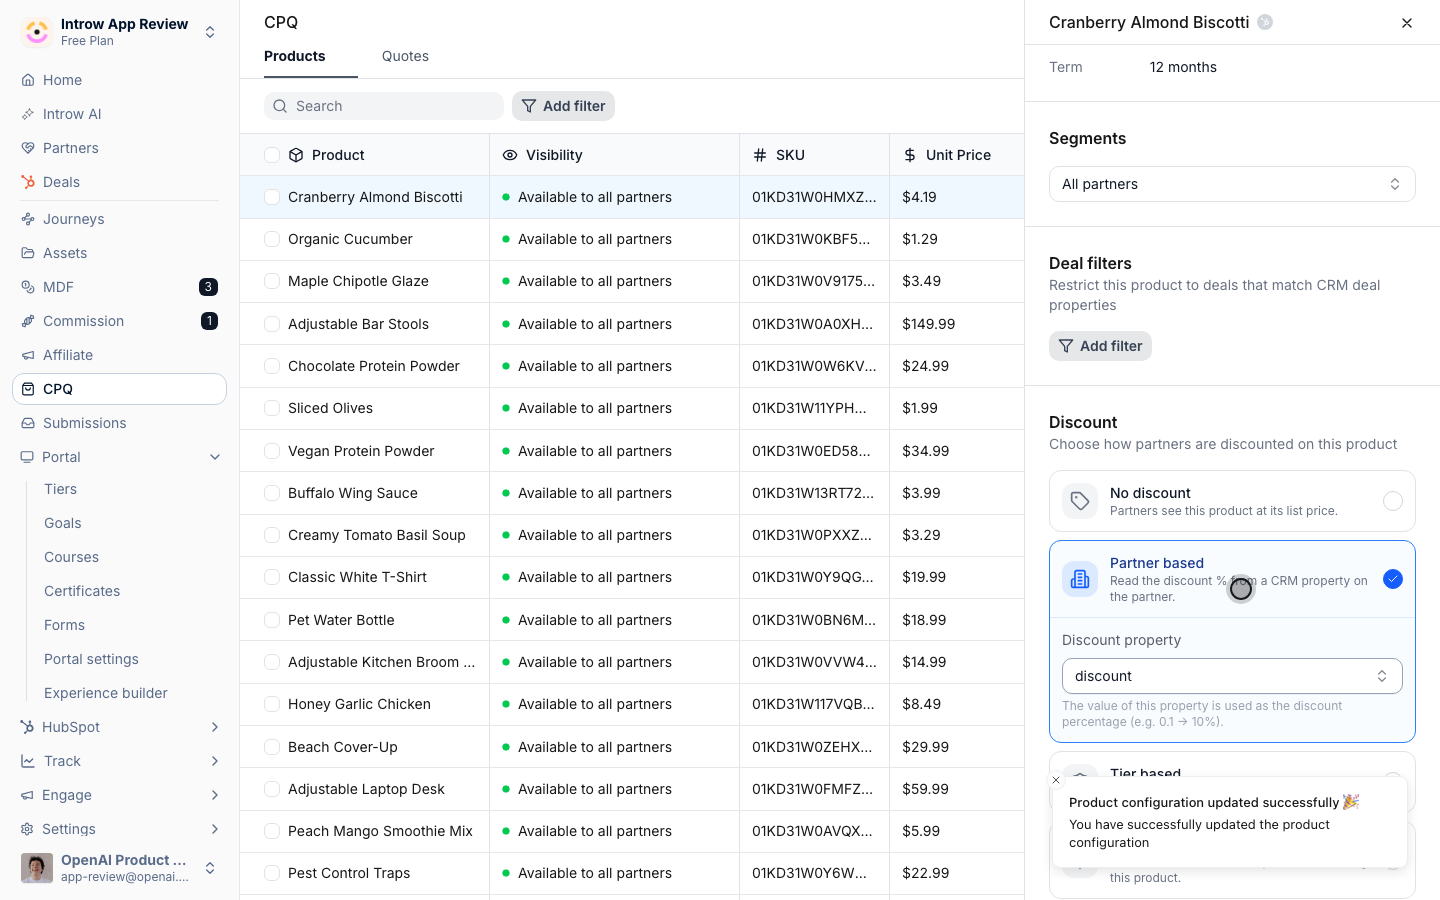
Task: Open the workspace switcher dropdown
Action: pos(210,32)
